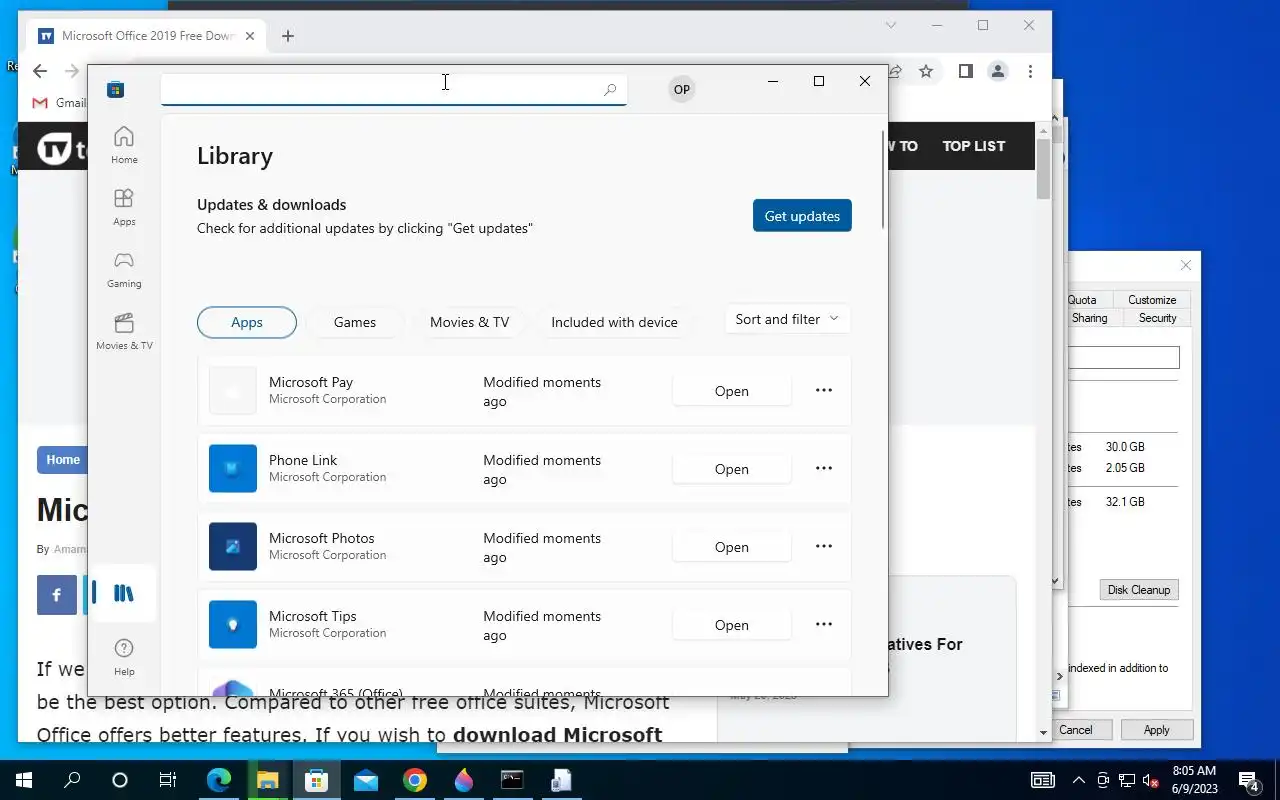This screenshot has width=1280, height=800.
Task: Bookmark the page with Chrome star icon
Action: click(x=926, y=71)
